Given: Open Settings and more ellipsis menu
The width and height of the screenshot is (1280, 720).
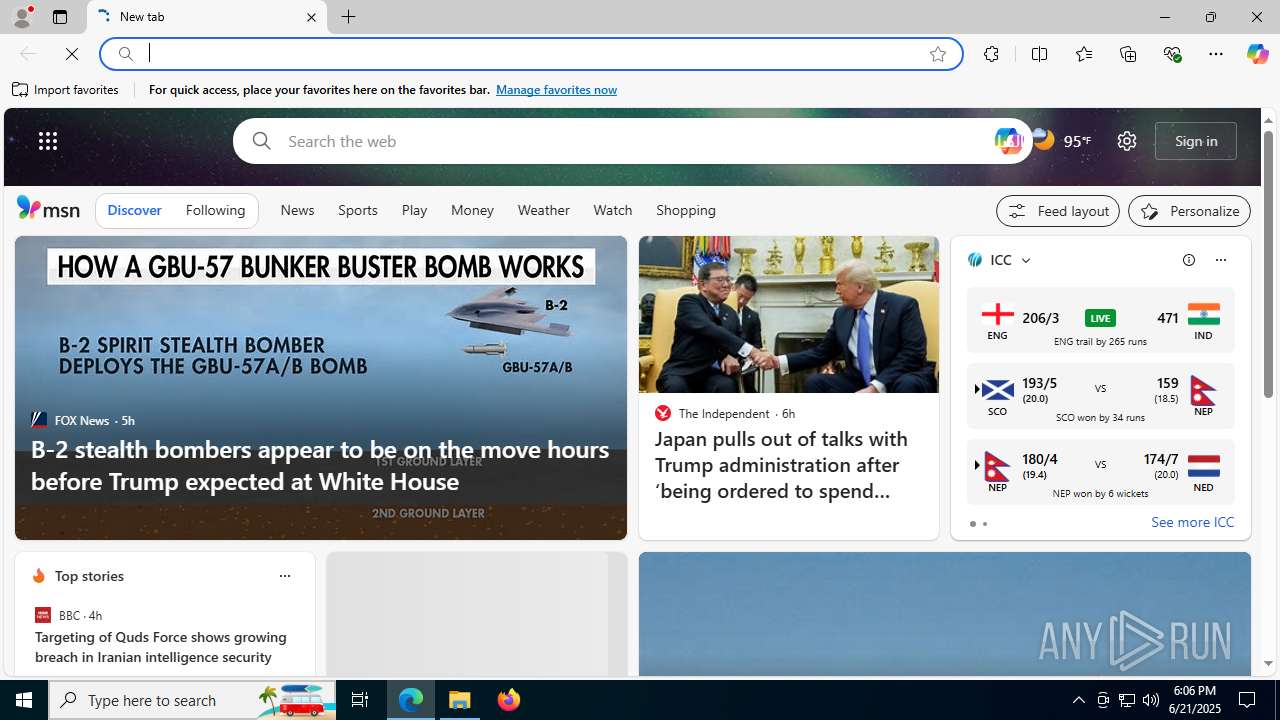Looking at the screenshot, I should tap(1215, 54).
